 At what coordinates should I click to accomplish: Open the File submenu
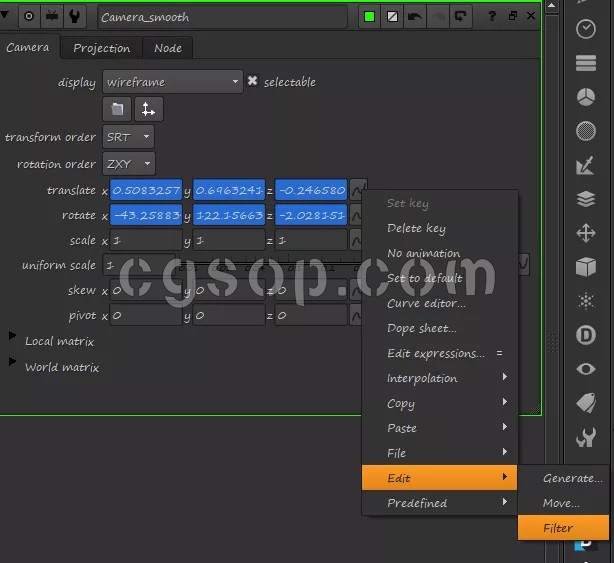pyautogui.click(x=439, y=453)
